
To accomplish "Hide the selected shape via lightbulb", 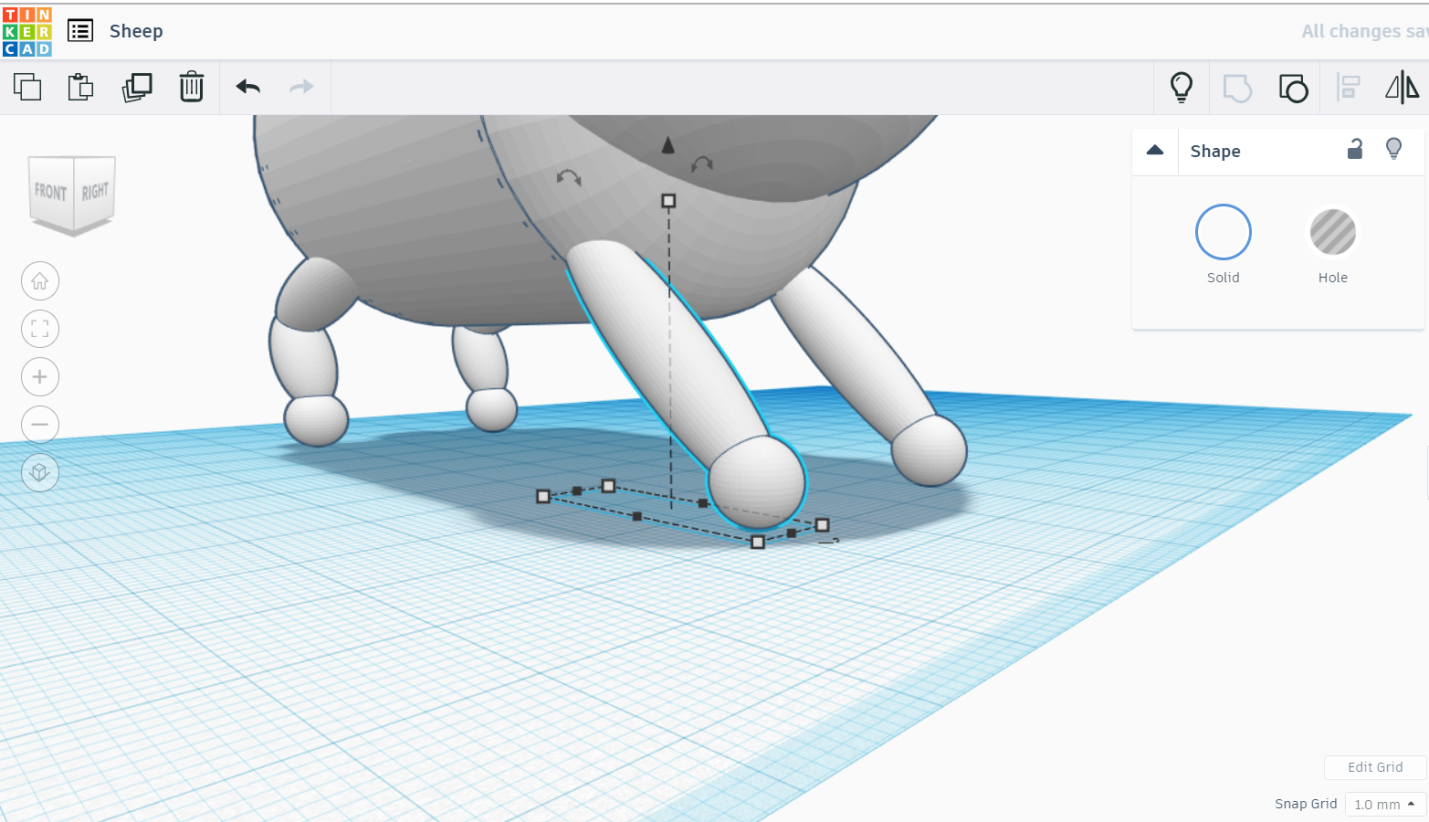I will click(x=1393, y=150).
